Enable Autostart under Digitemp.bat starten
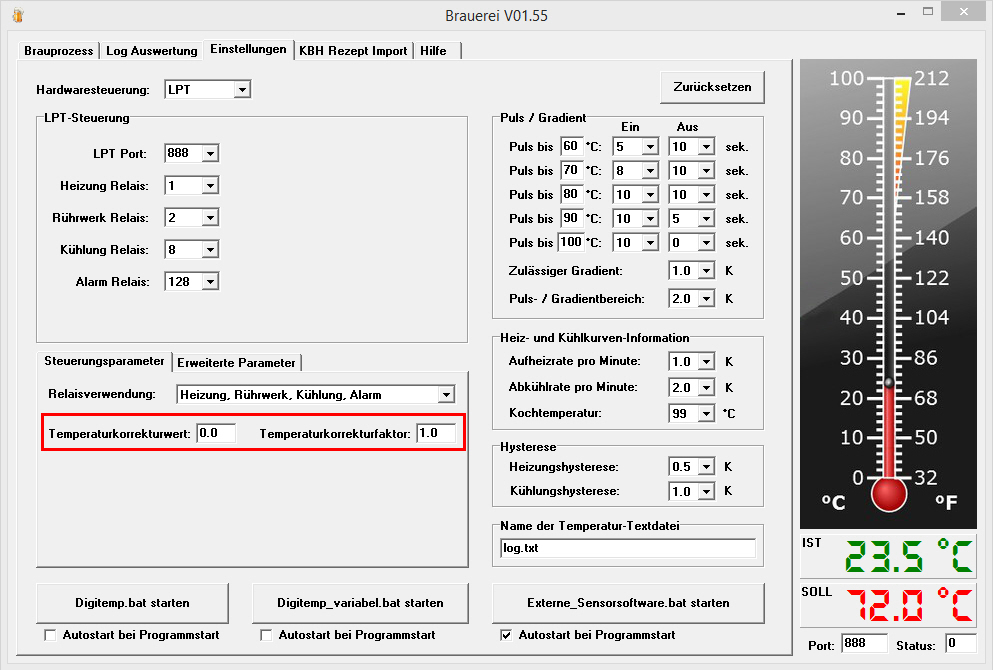The height and width of the screenshot is (670, 993). click(x=51, y=635)
